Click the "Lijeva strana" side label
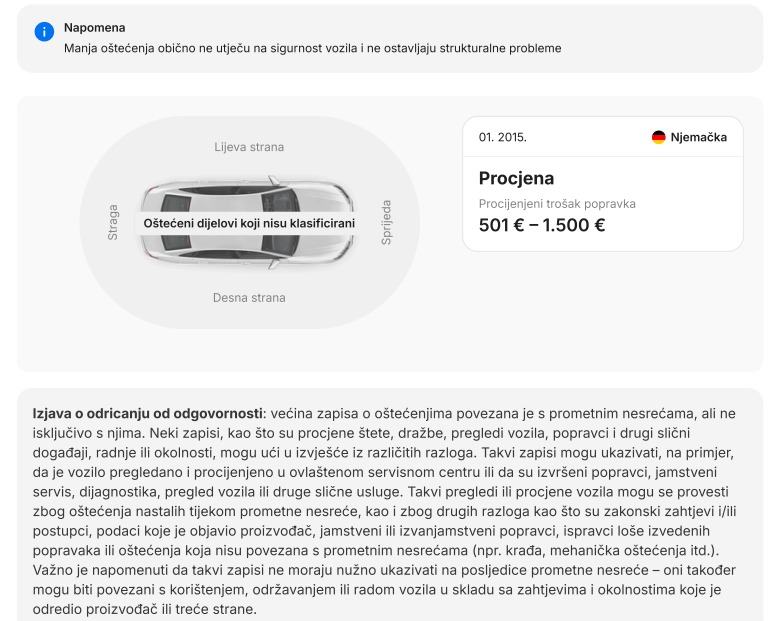The height and width of the screenshot is (621, 780). (249, 147)
